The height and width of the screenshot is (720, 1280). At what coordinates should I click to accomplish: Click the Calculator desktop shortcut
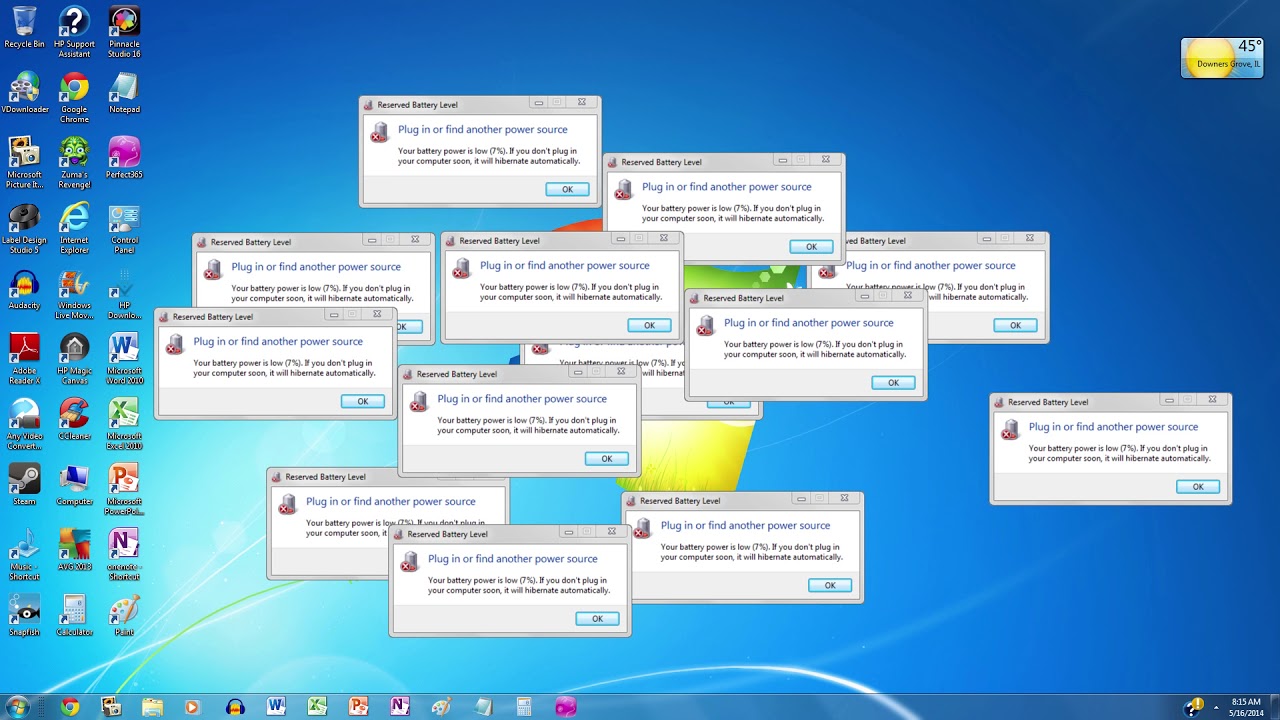74,615
